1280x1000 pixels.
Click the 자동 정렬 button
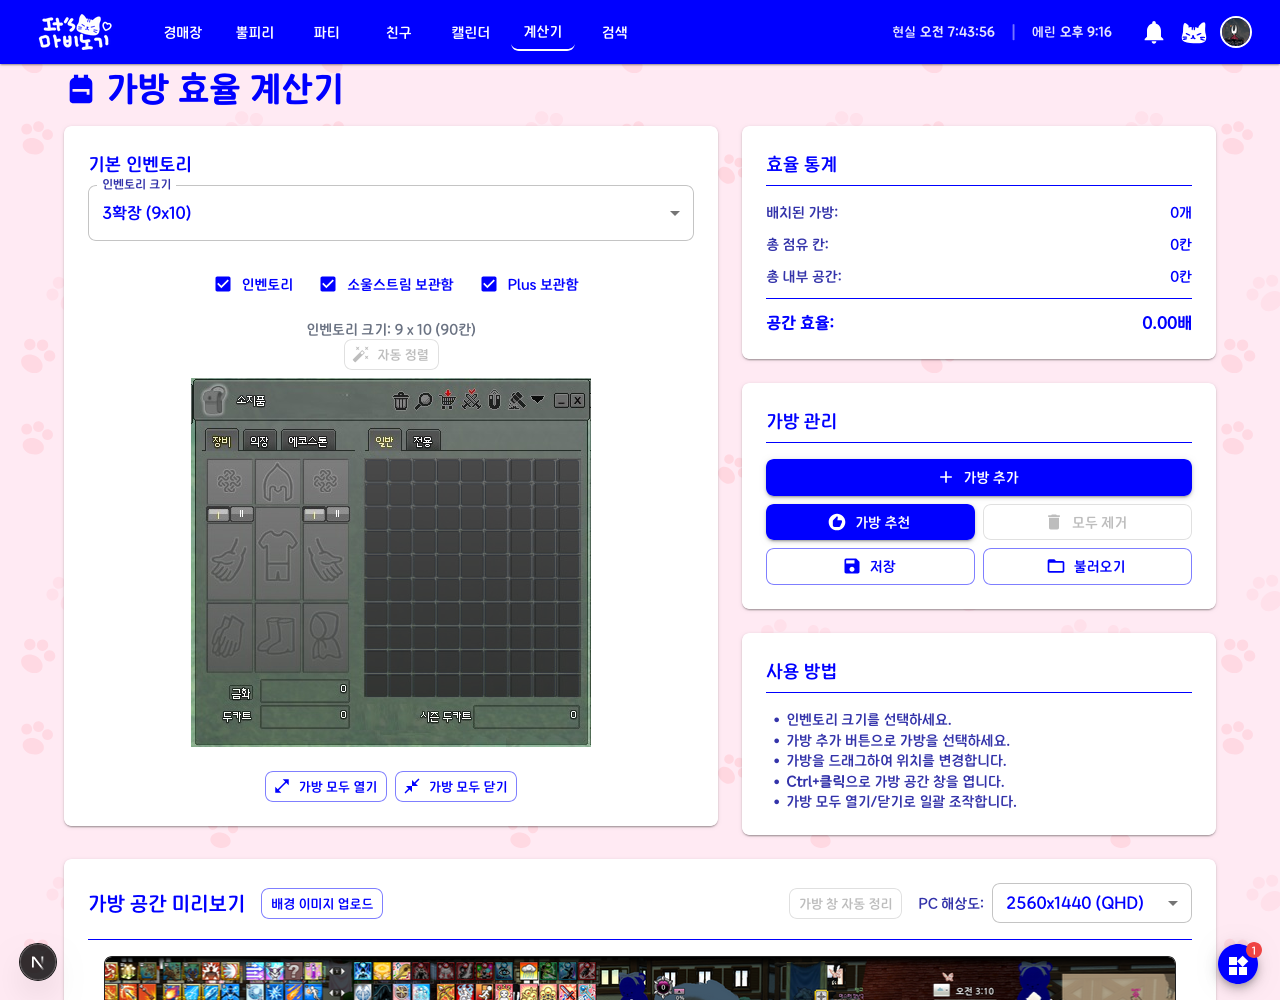click(x=391, y=354)
